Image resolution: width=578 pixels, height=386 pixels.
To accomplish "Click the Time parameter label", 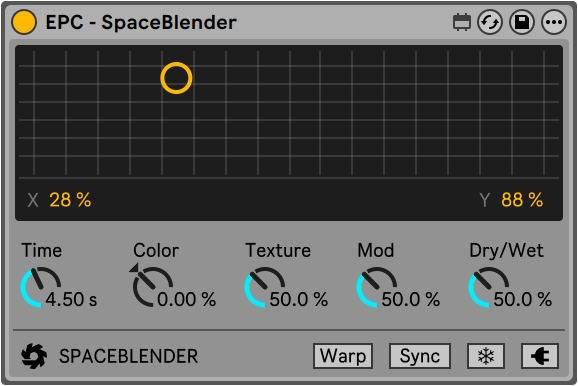I will (x=42, y=250).
